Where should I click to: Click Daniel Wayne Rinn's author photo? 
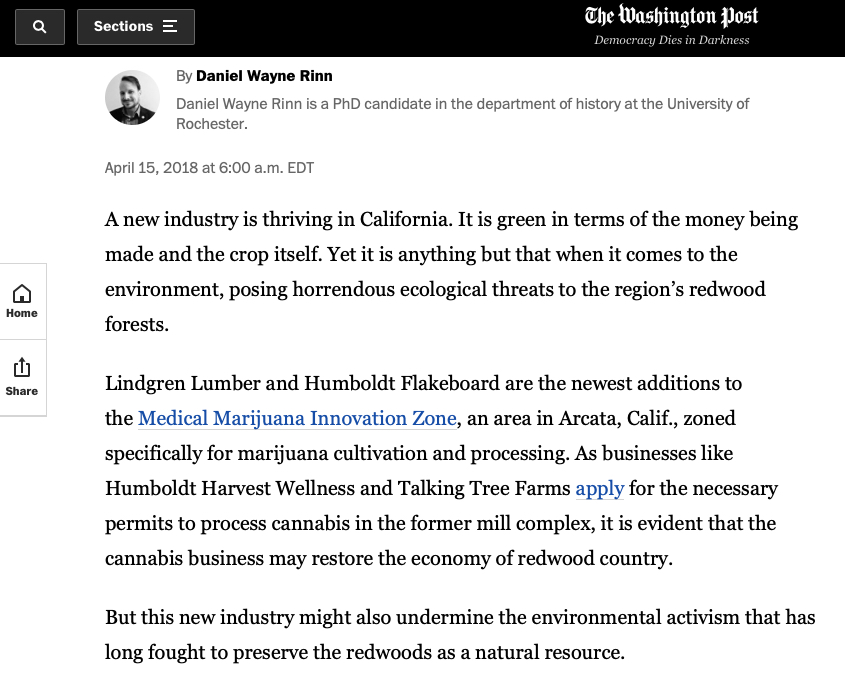pos(132,98)
